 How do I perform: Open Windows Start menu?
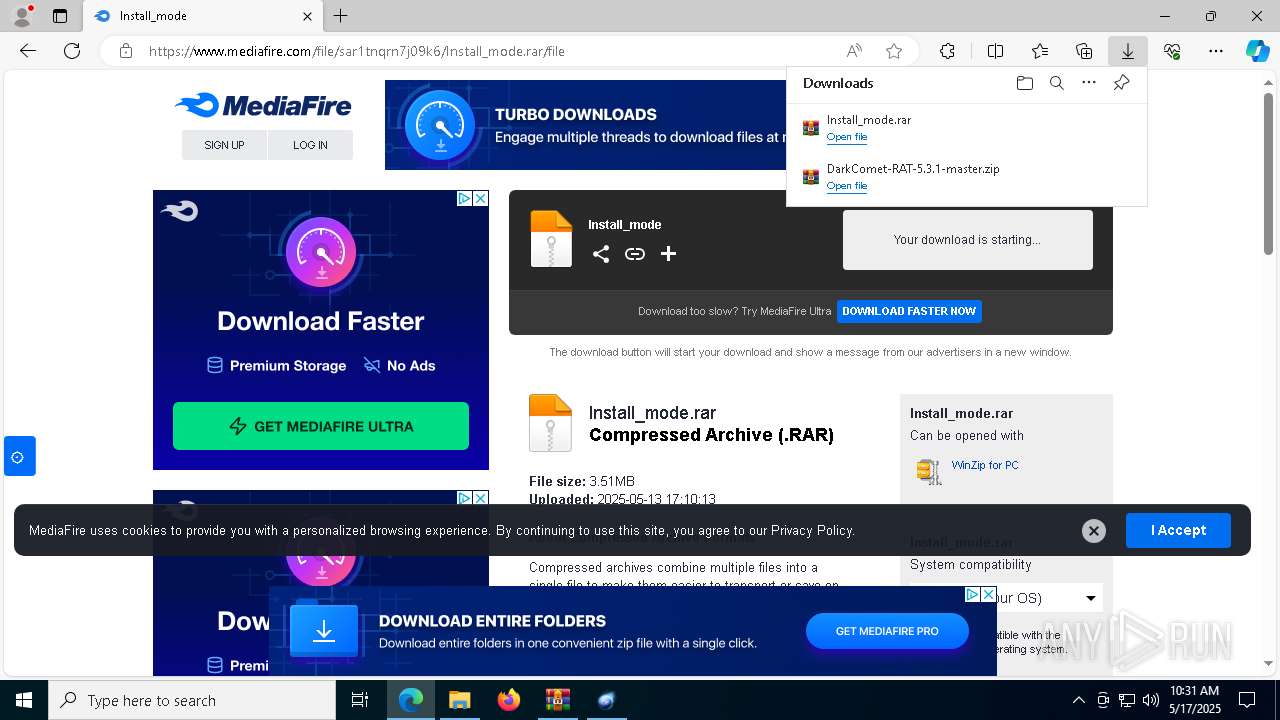pos(24,700)
